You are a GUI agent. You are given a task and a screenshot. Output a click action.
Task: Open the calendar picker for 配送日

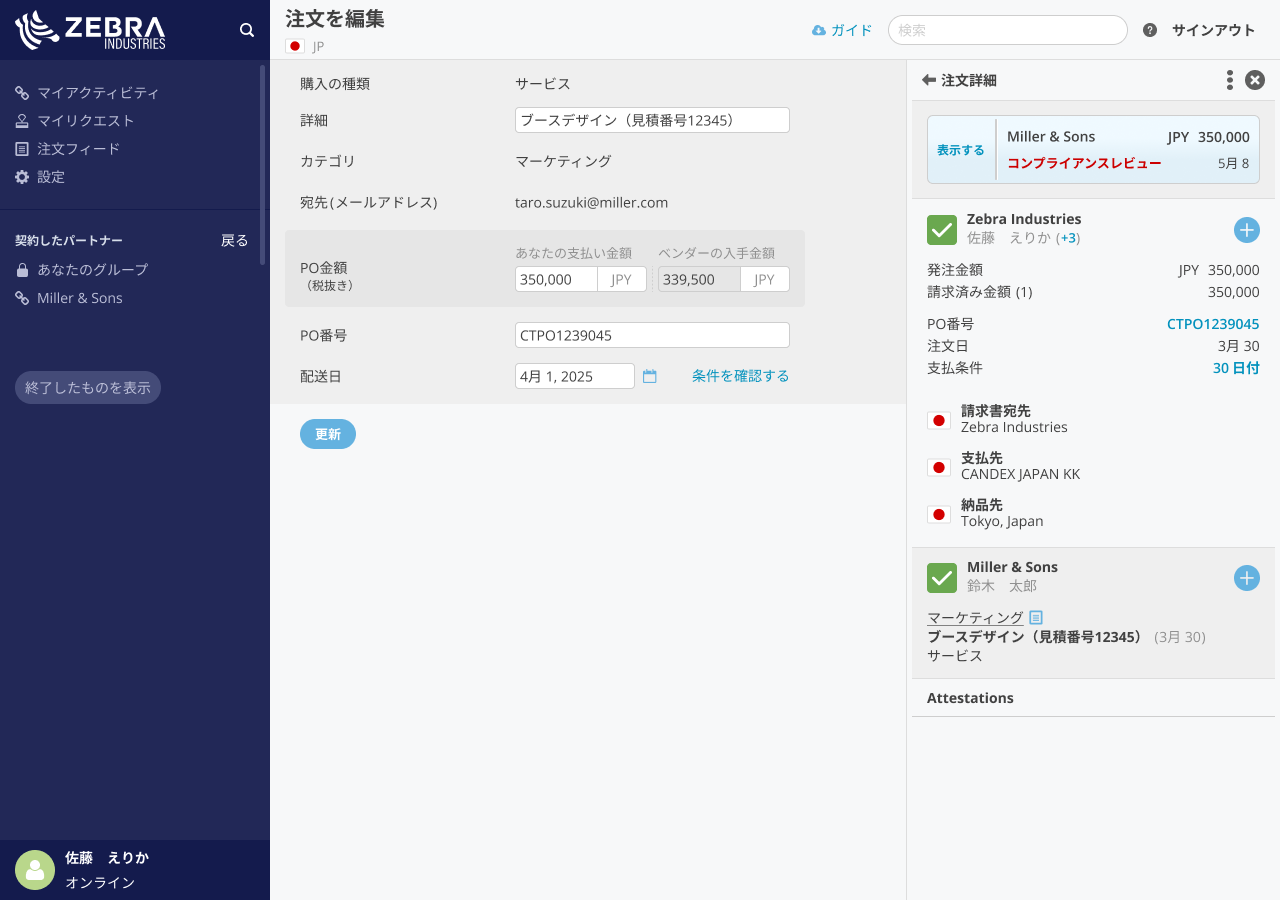point(650,376)
